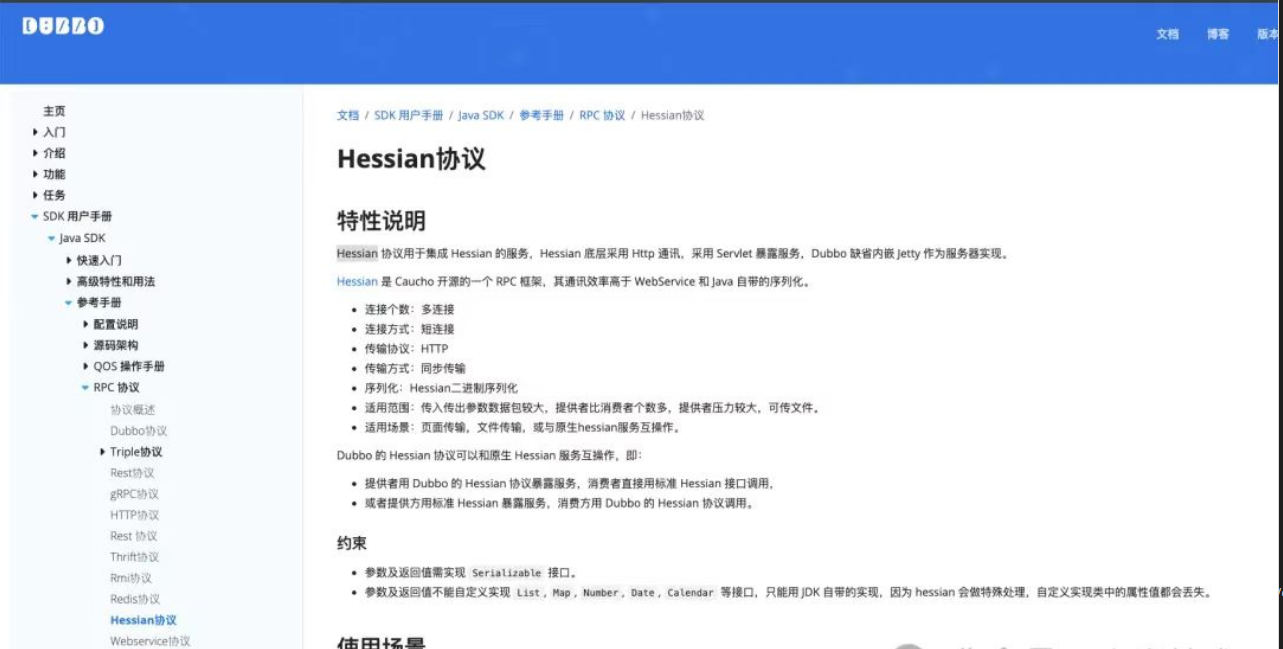
Task: Open 高级特性和用法 sidebar entry
Action: click(116, 281)
